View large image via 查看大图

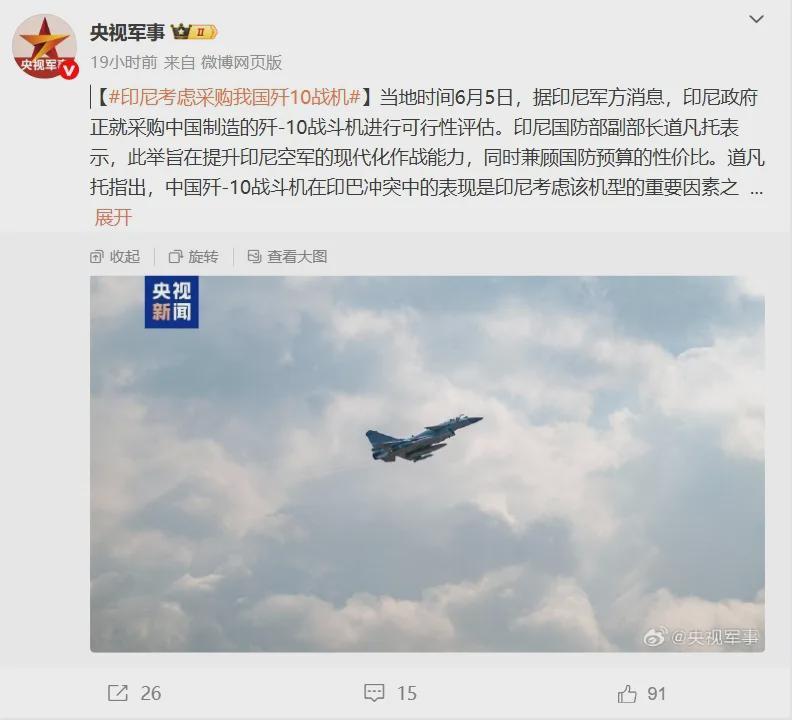pyautogui.click(x=287, y=257)
